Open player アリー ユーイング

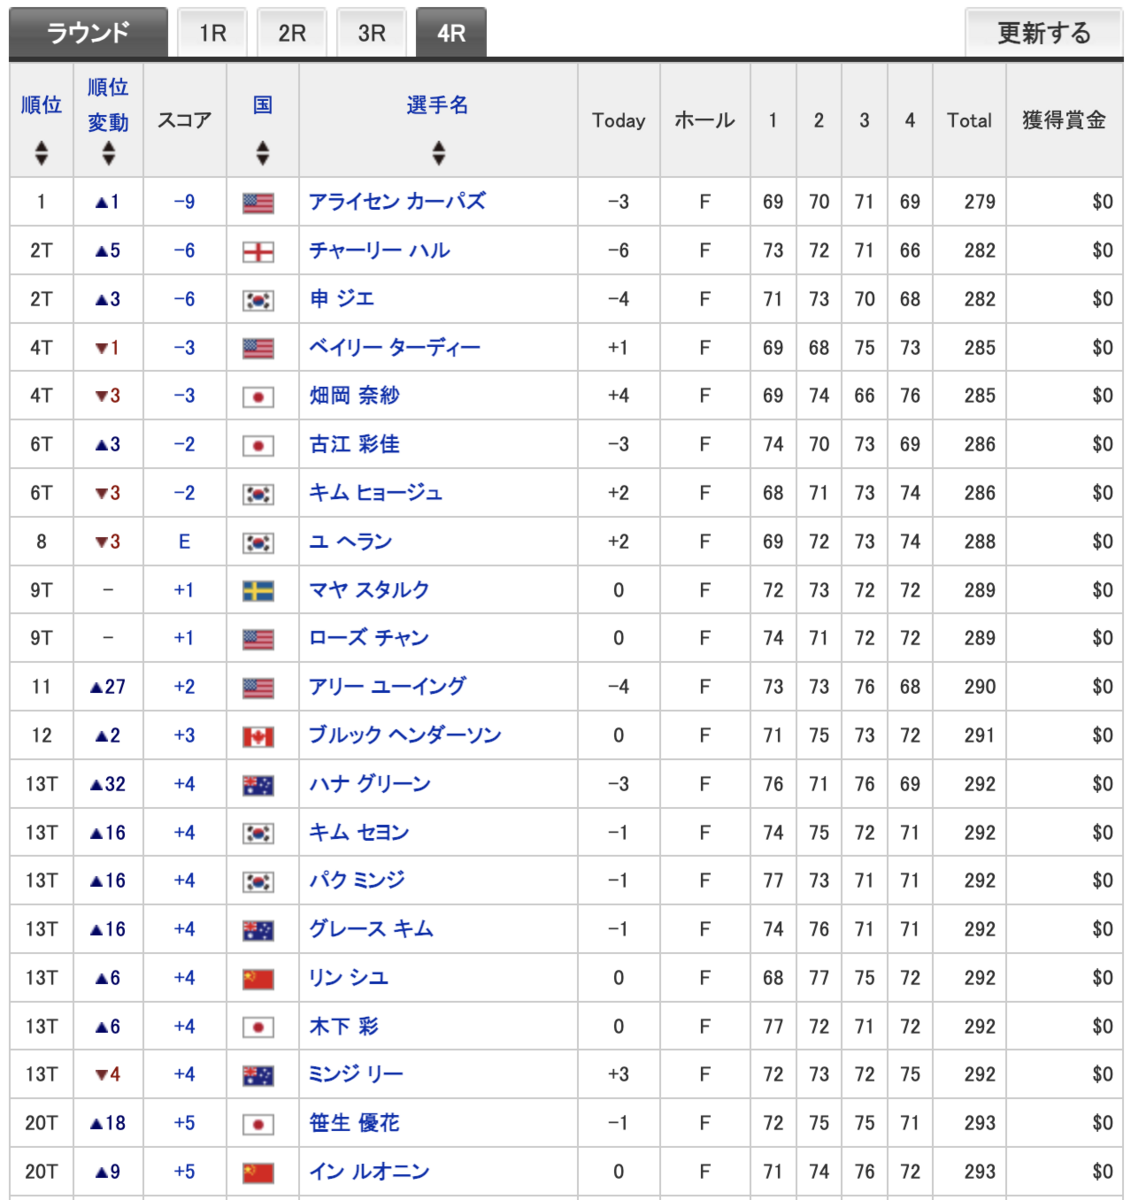click(387, 687)
